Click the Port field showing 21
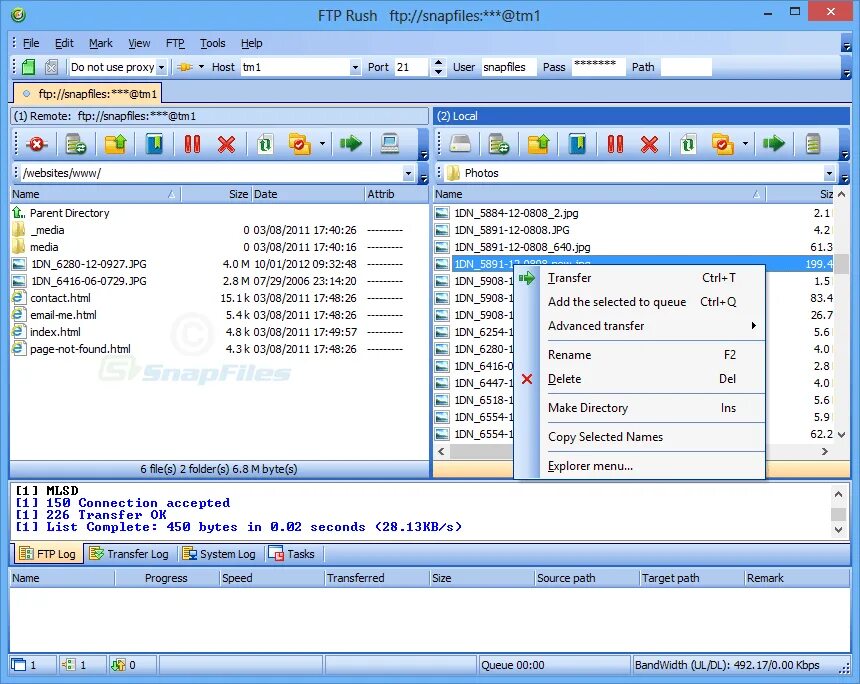 click(411, 67)
